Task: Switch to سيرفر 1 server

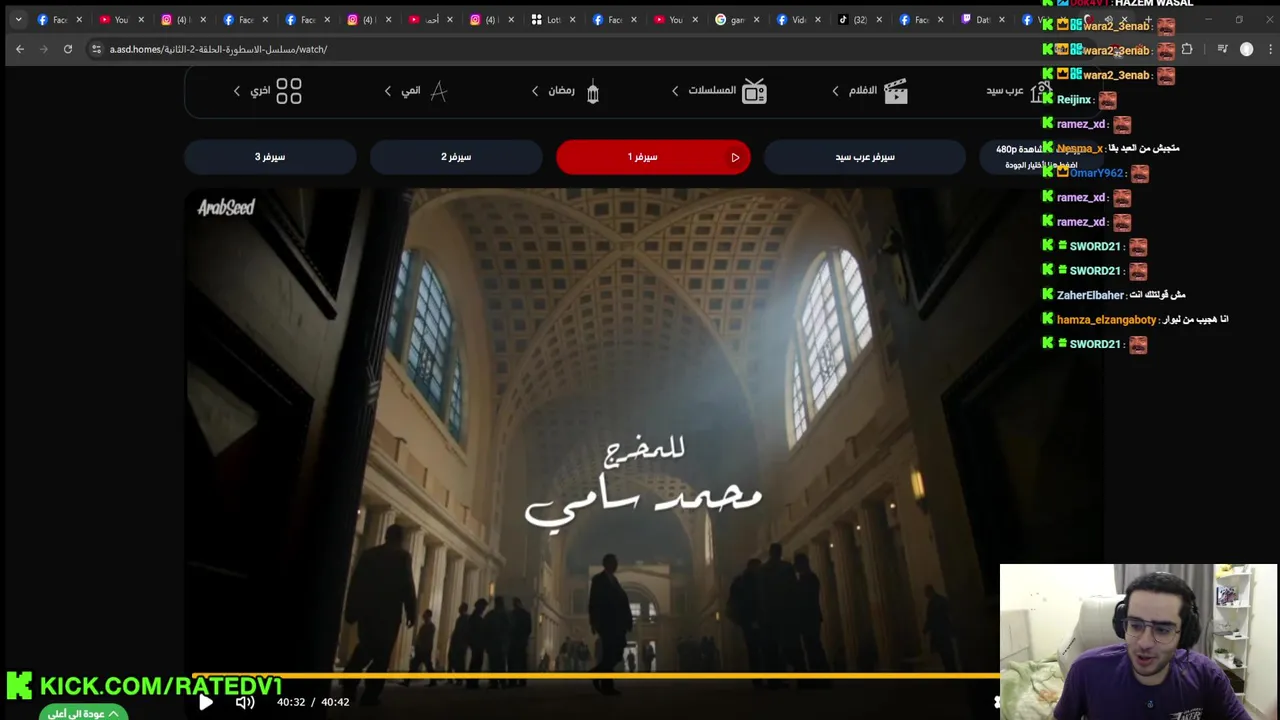Action: click(653, 157)
